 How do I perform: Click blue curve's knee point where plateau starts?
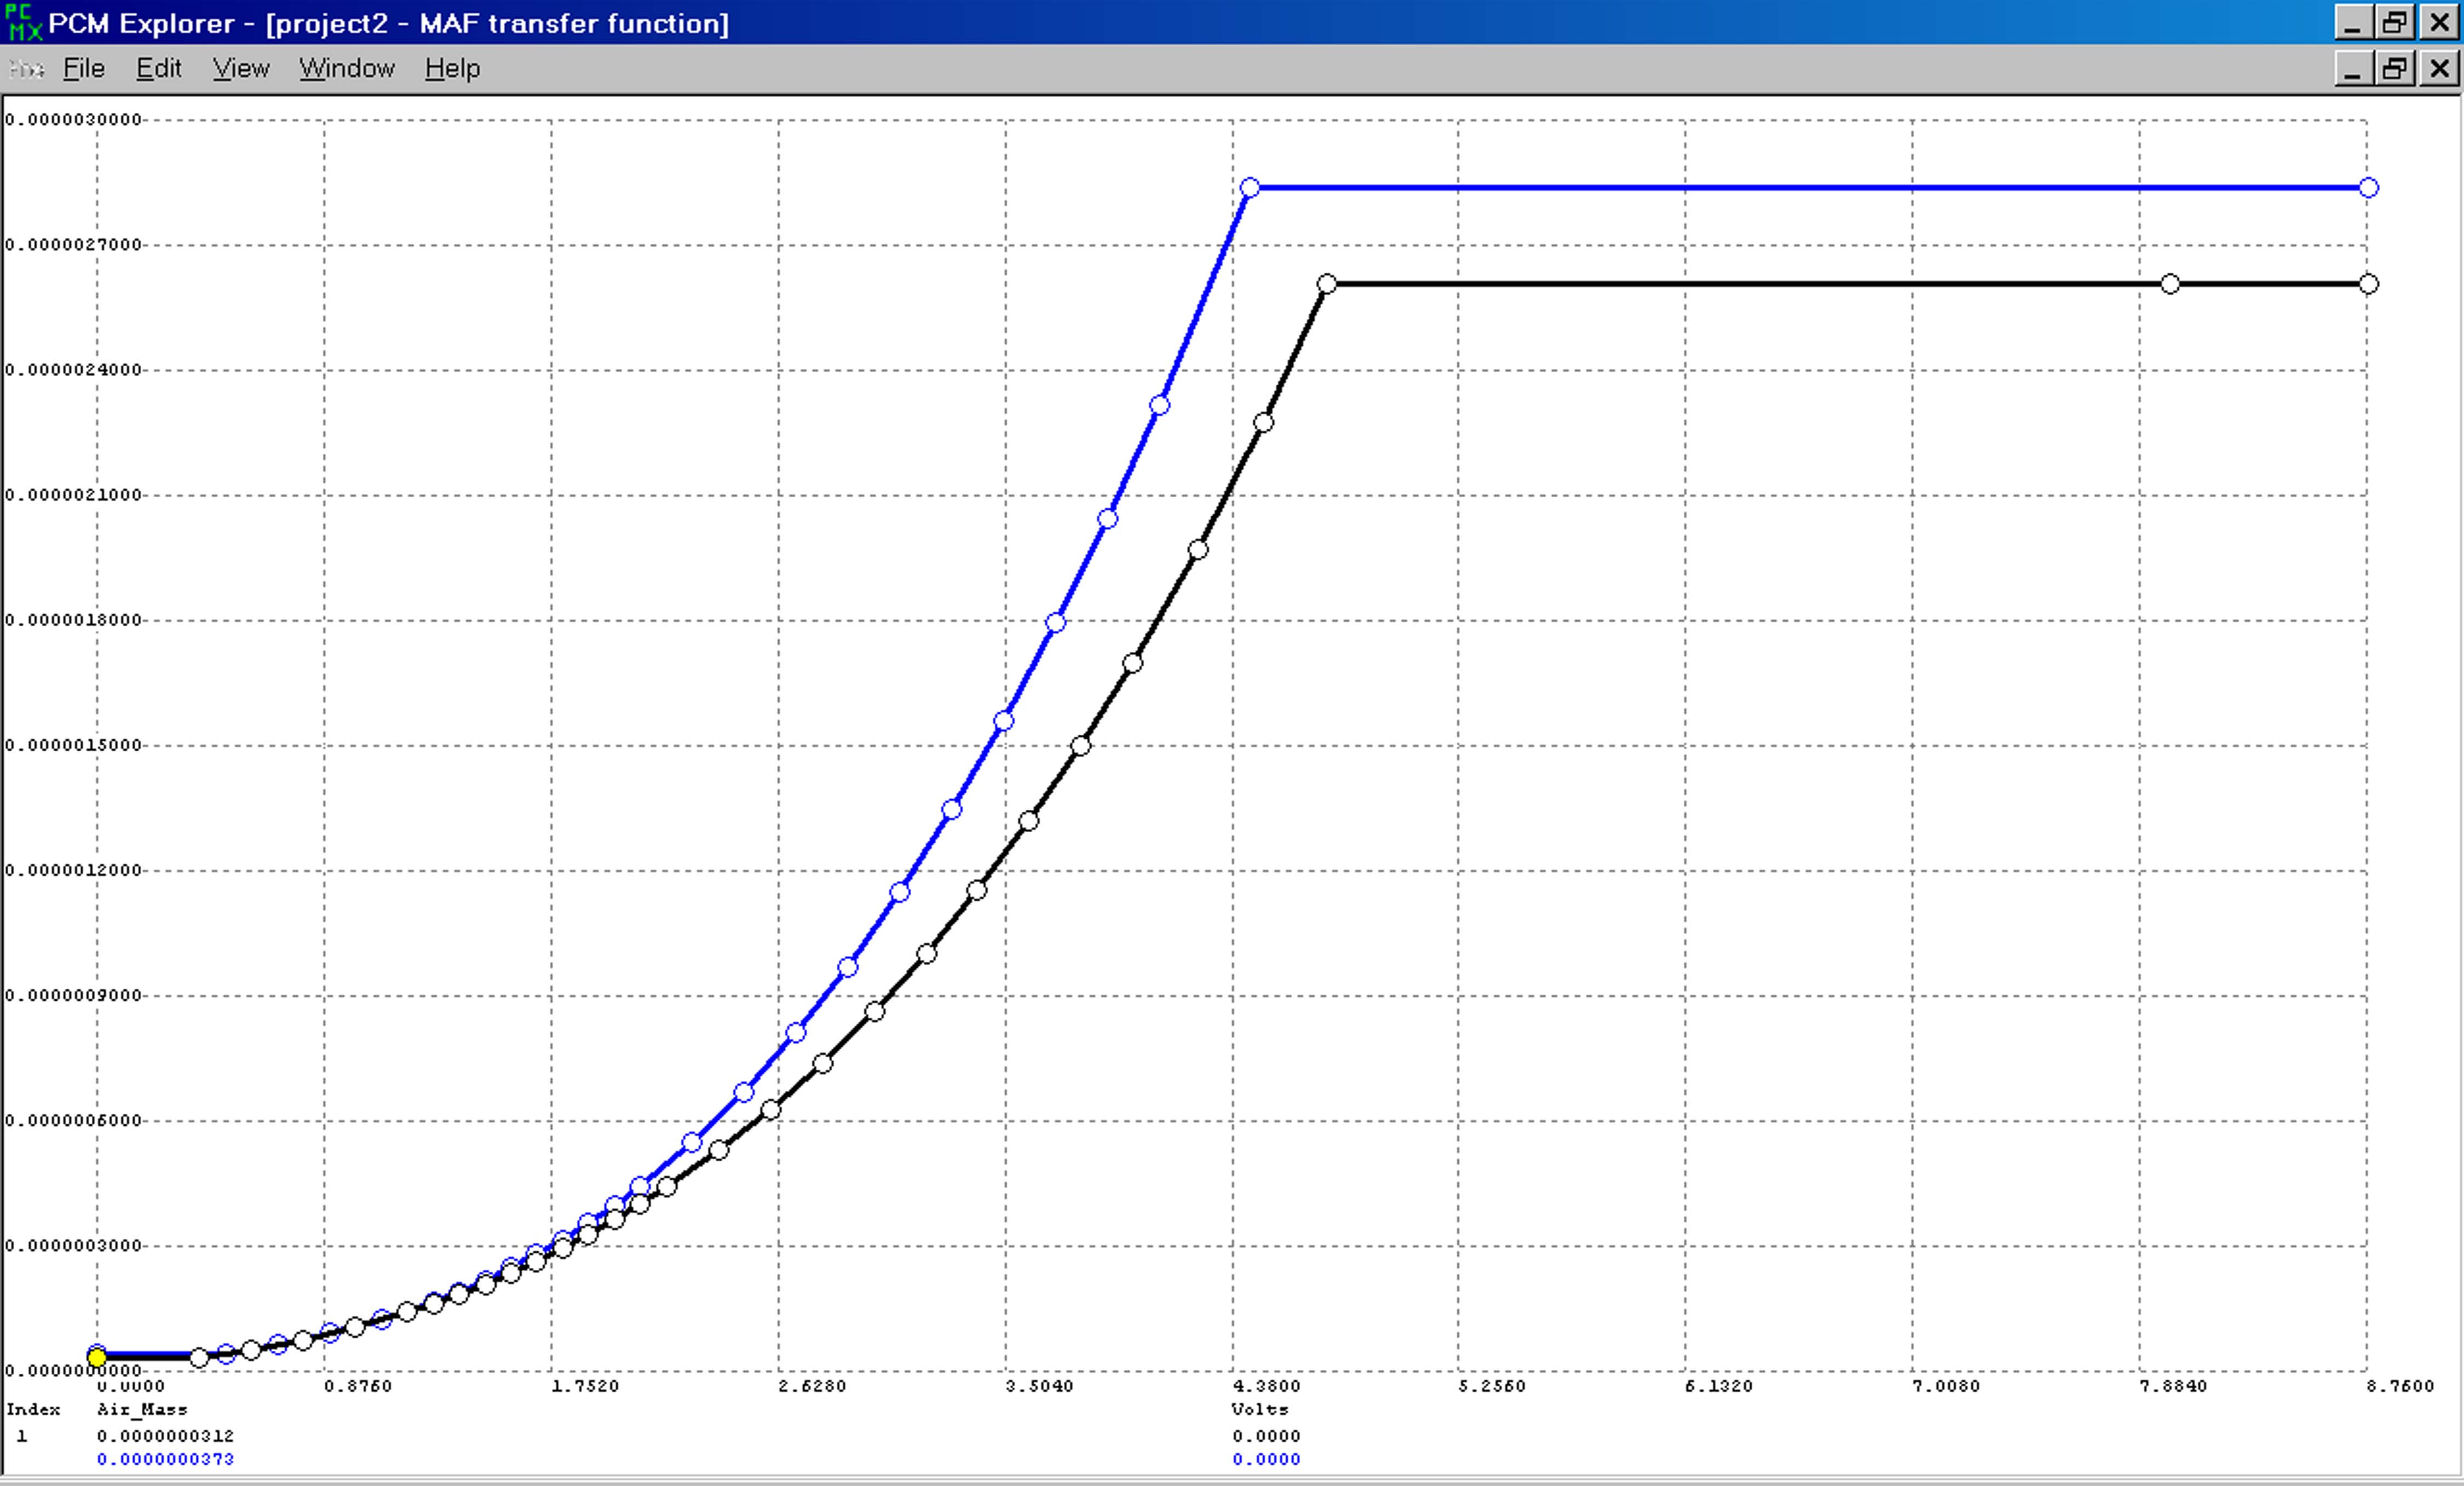point(1250,188)
